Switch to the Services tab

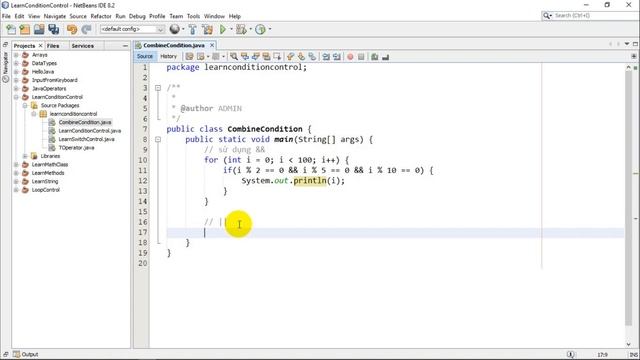[x=82, y=46]
